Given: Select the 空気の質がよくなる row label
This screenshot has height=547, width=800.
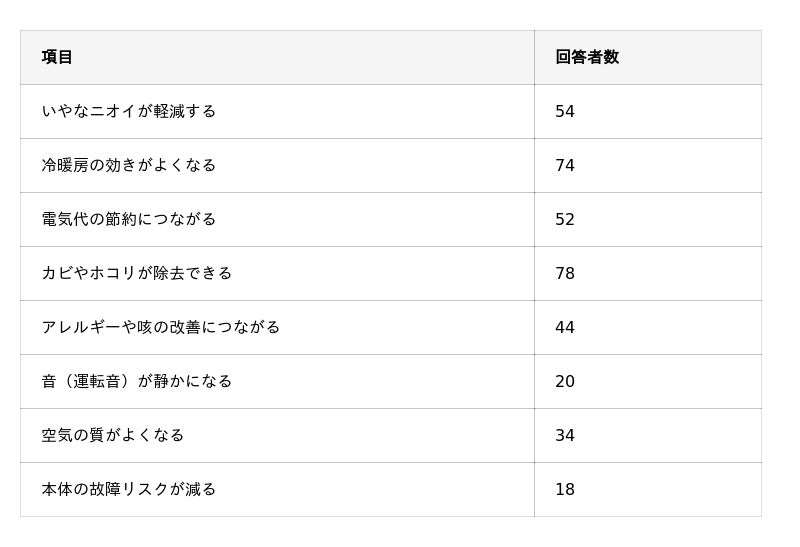Looking at the screenshot, I should [113, 435].
